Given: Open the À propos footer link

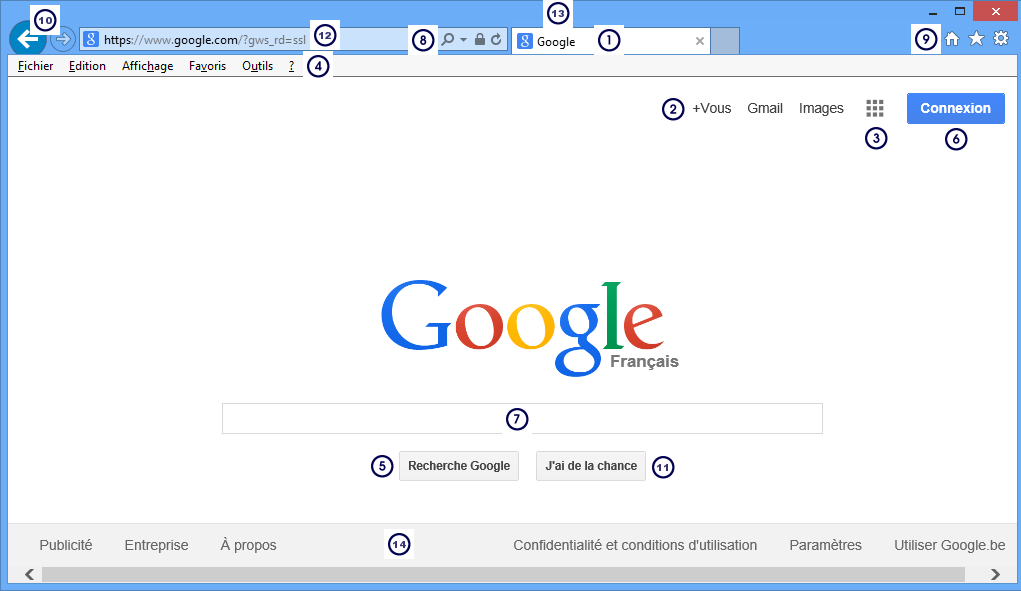Looking at the screenshot, I should (248, 545).
